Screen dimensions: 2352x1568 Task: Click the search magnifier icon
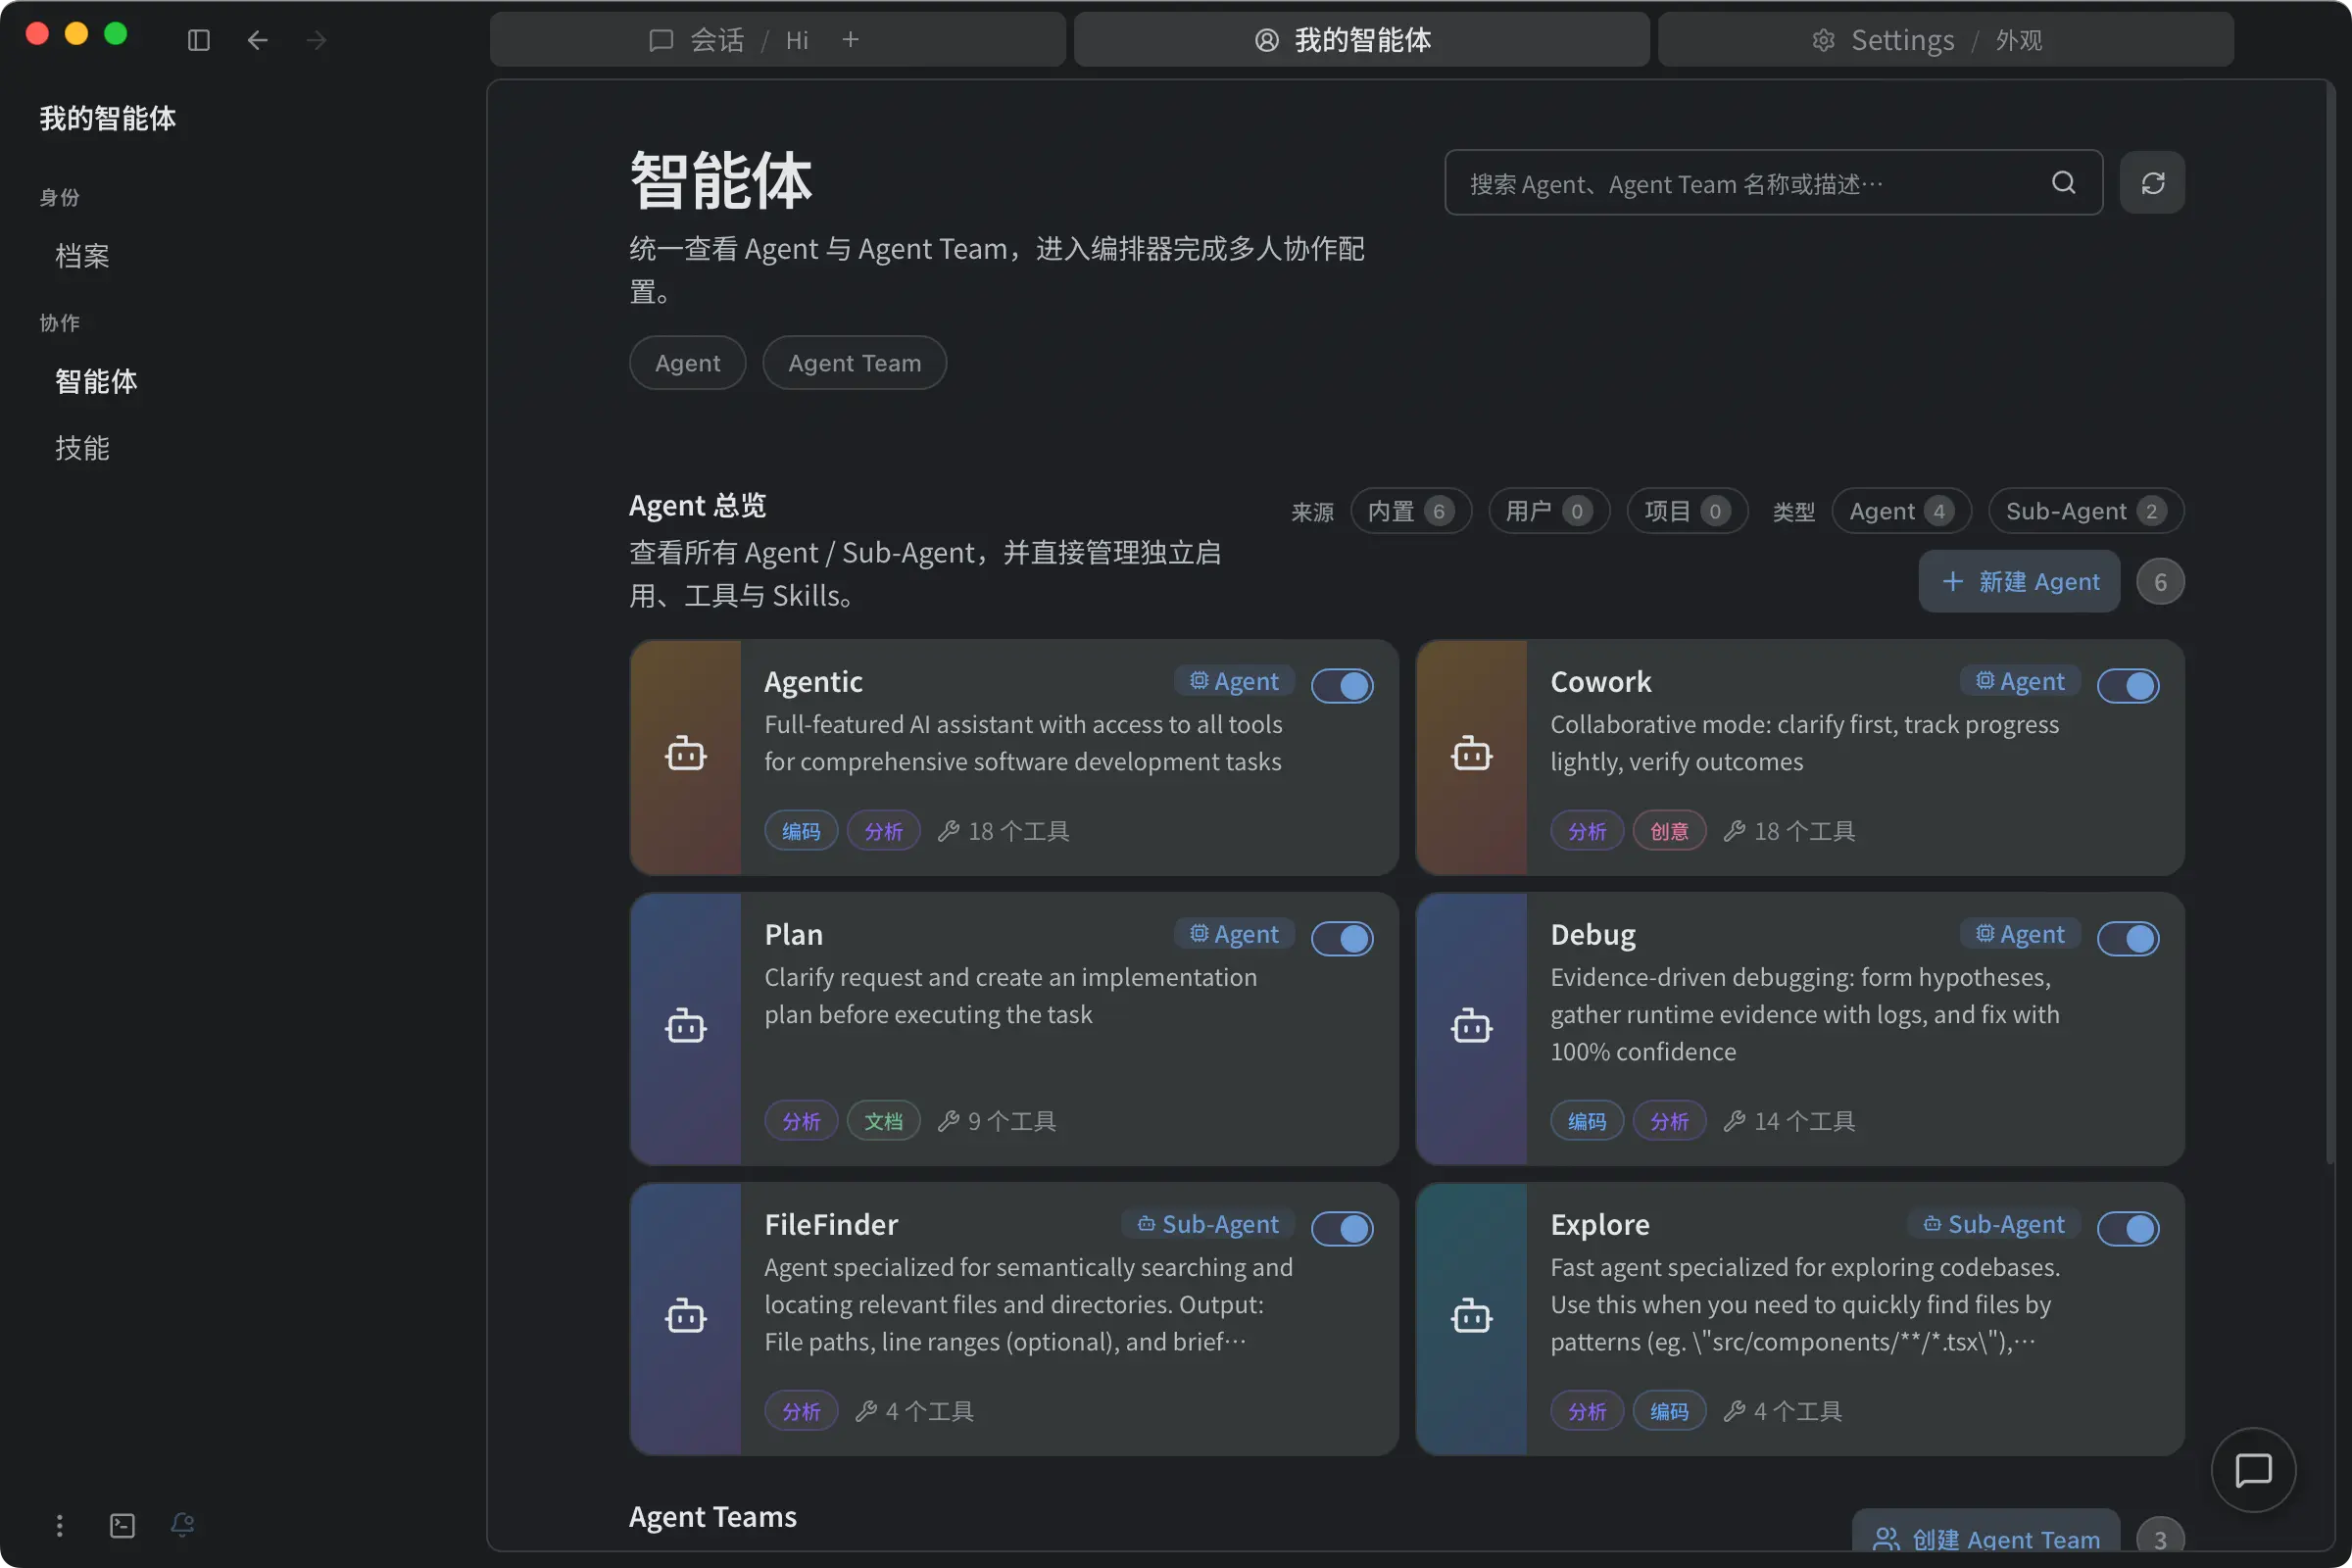click(2063, 183)
